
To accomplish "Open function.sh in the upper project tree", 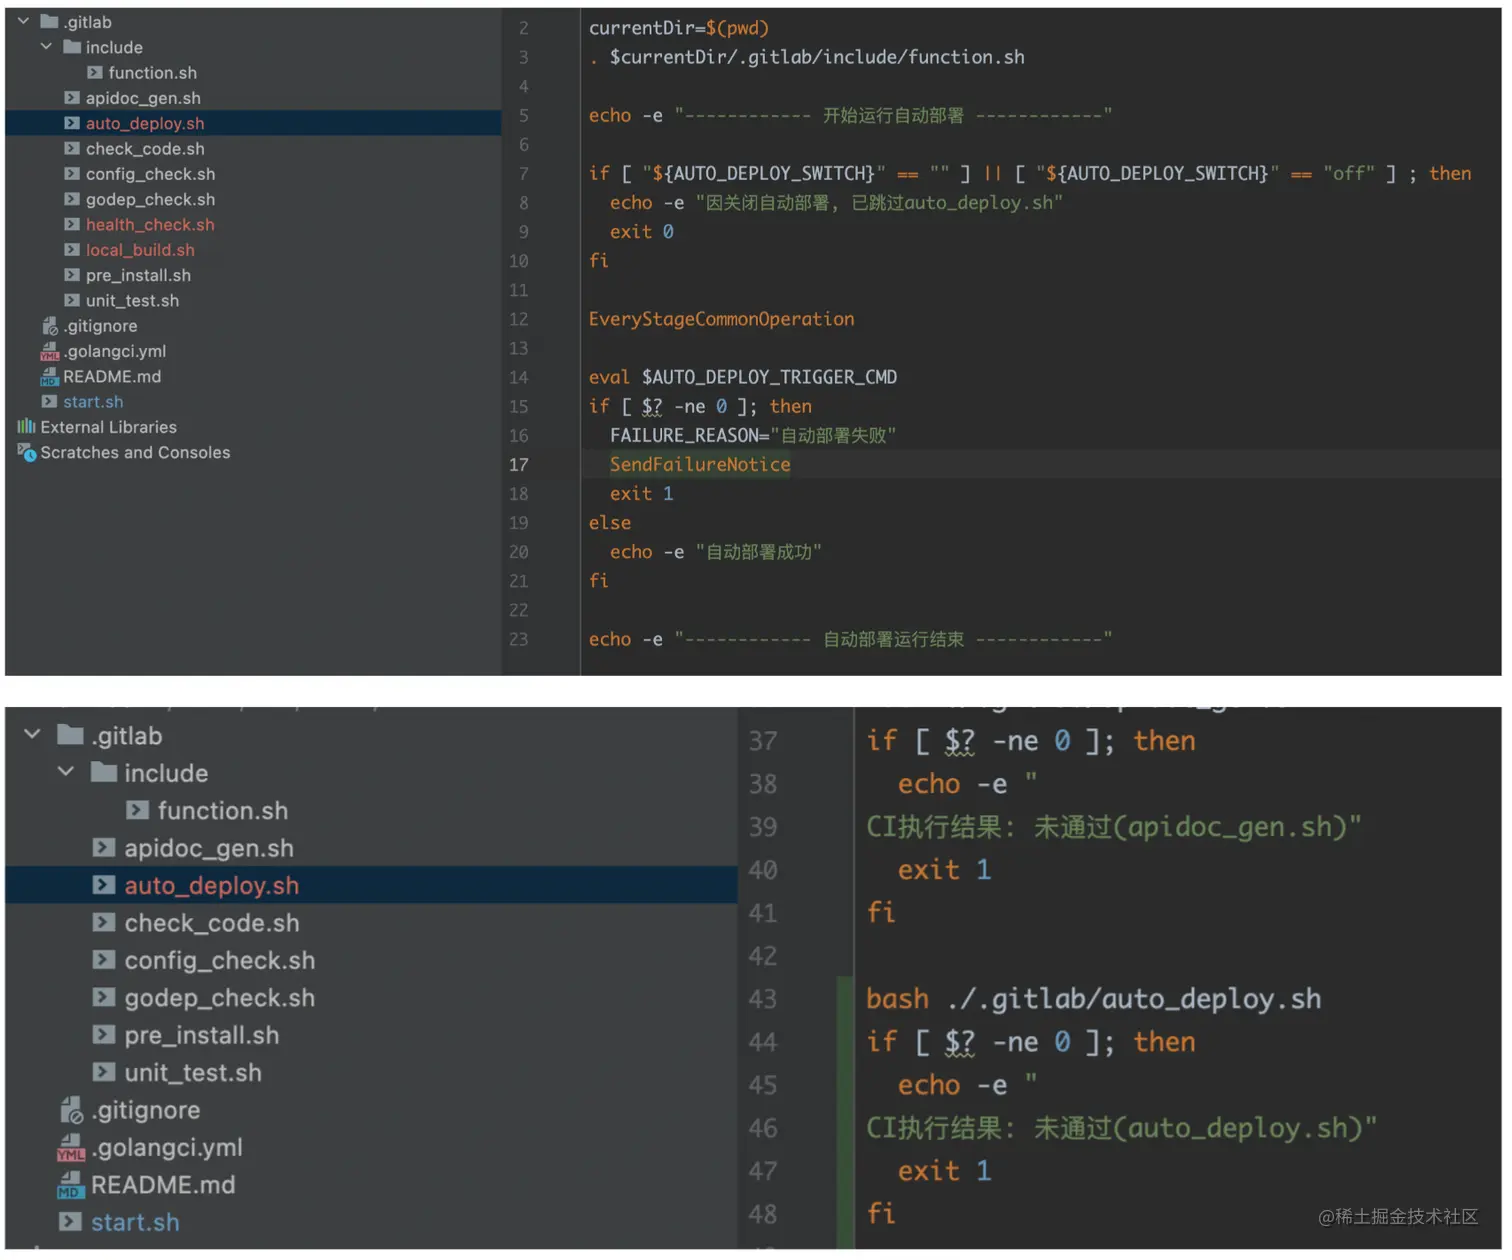I will [x=152, y=72].
